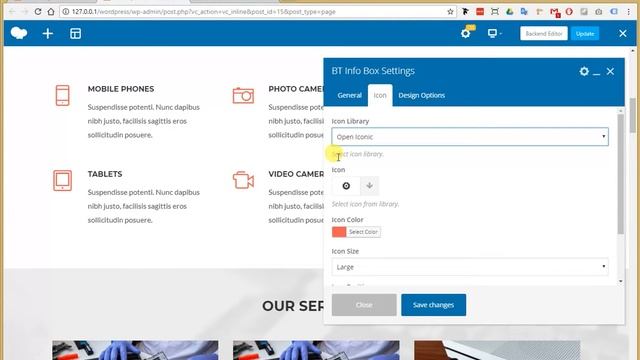640x360 pixels.
Task: Bookmark page with star icon
Action: click(450, 12)
